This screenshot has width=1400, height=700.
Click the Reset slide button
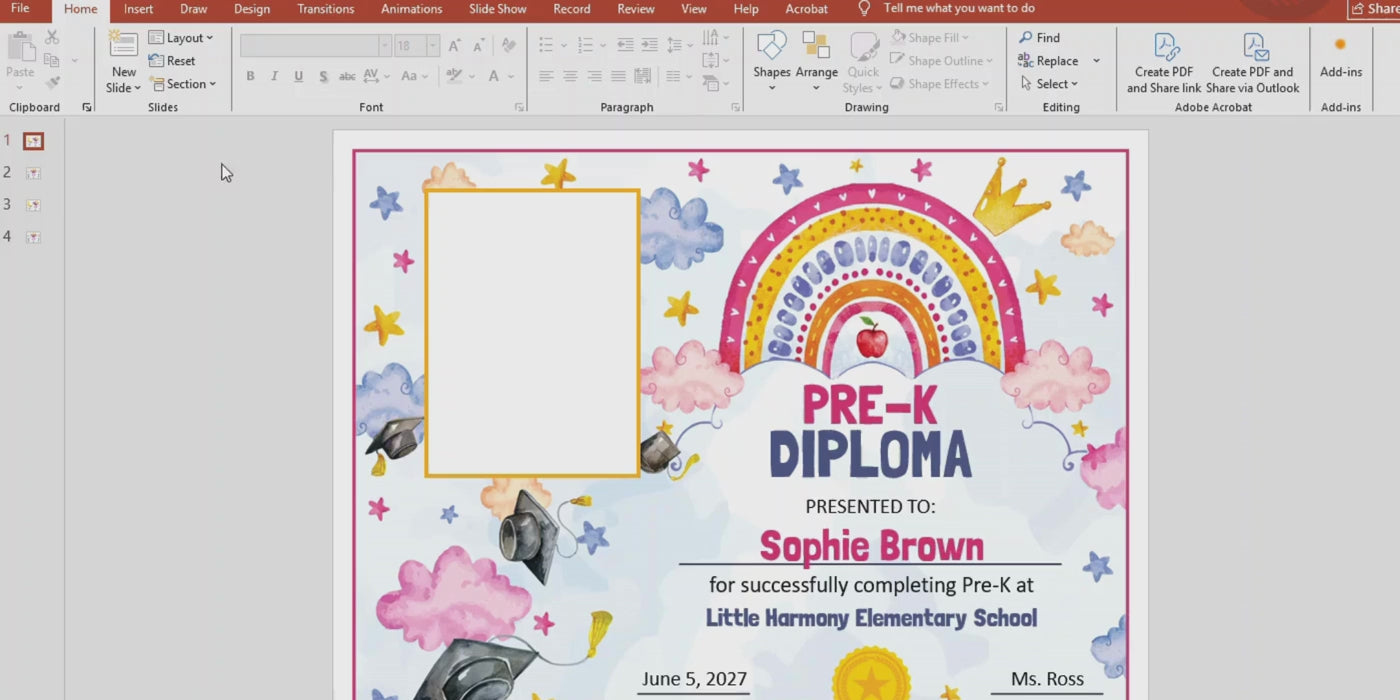[x=172, y=61]
